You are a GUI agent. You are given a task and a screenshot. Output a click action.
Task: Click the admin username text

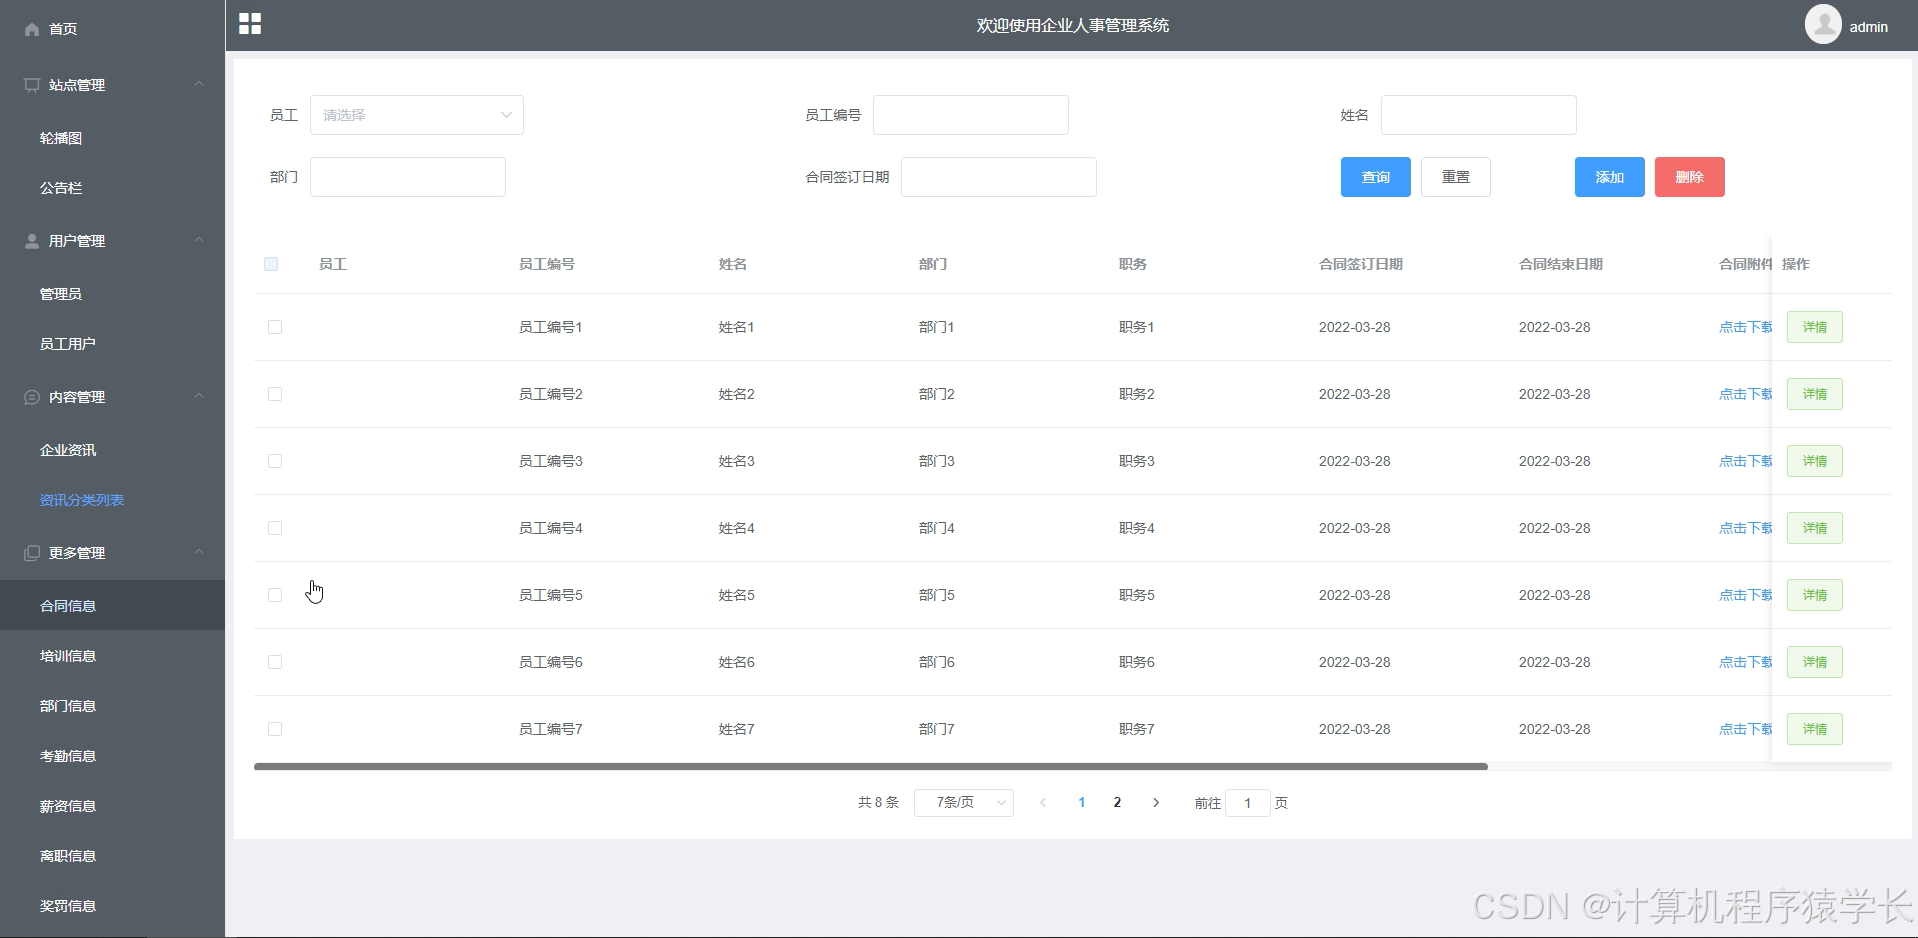coord(1868,27)
